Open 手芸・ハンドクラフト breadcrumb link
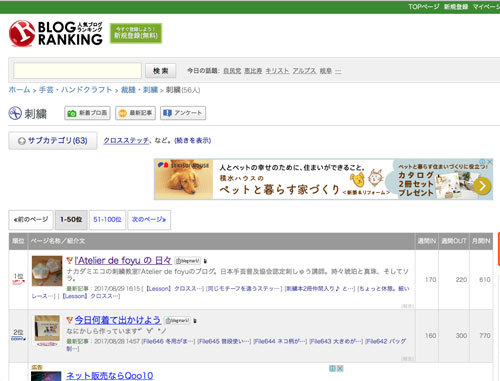The width and height of the screenshot is (500, 381). (75, 90)
